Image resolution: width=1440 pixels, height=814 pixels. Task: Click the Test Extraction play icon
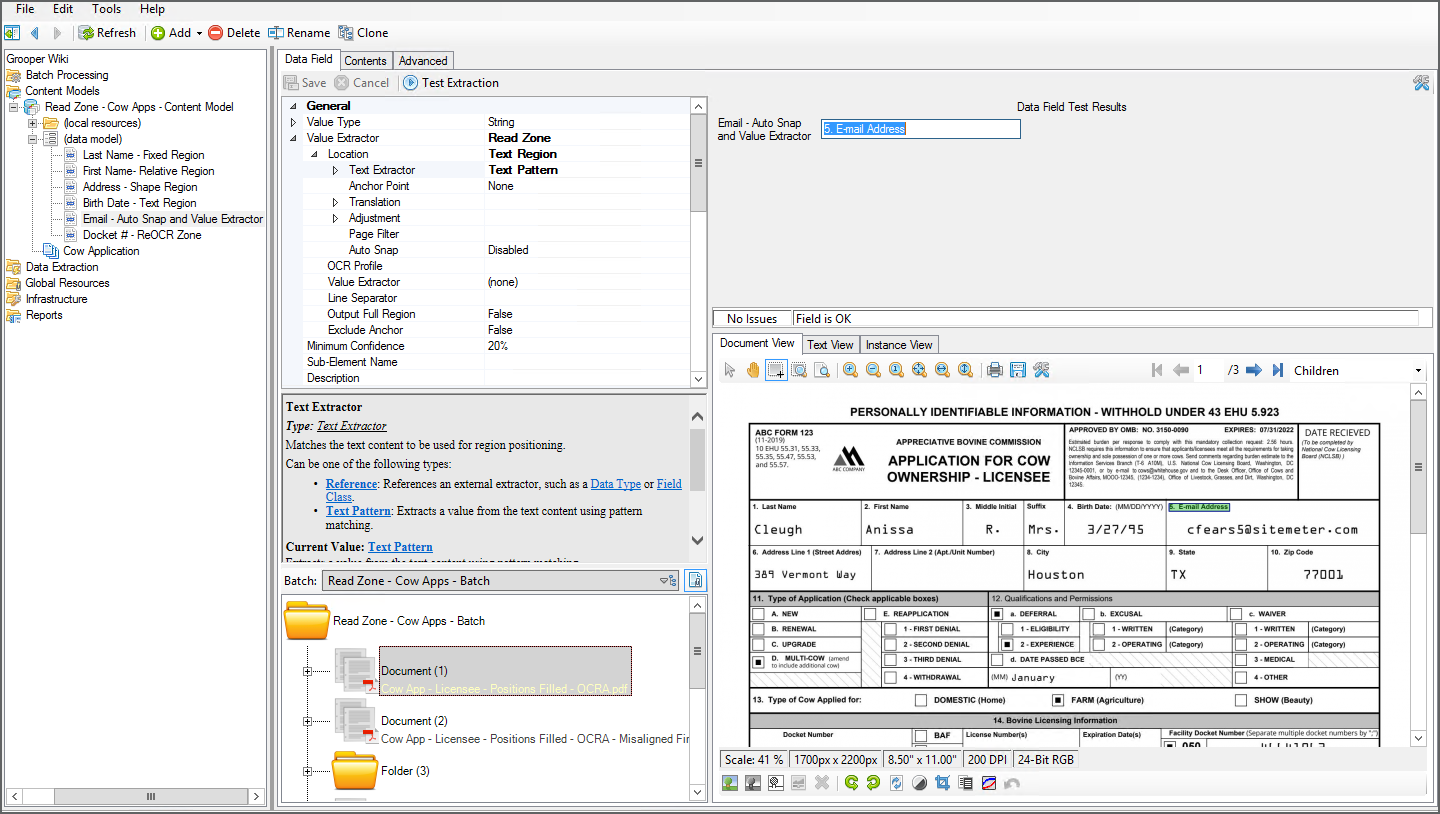click(x=411, y=83)
